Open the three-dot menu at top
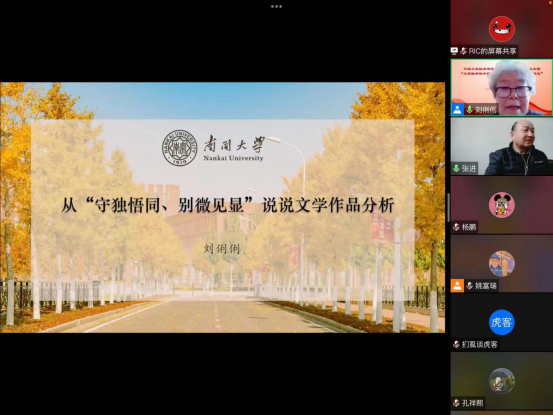553x415 pixels. [x=276, y=6]
